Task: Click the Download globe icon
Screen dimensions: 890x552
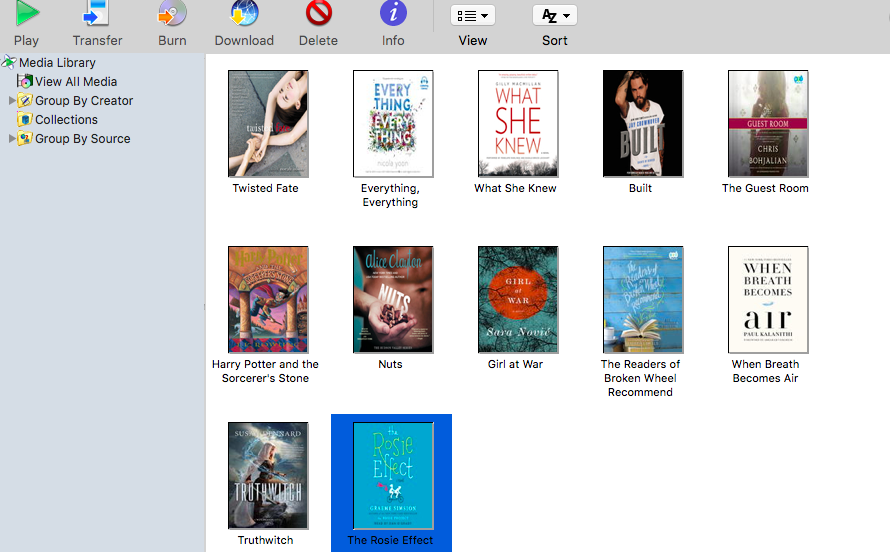Action: click(x=244, y=13)
